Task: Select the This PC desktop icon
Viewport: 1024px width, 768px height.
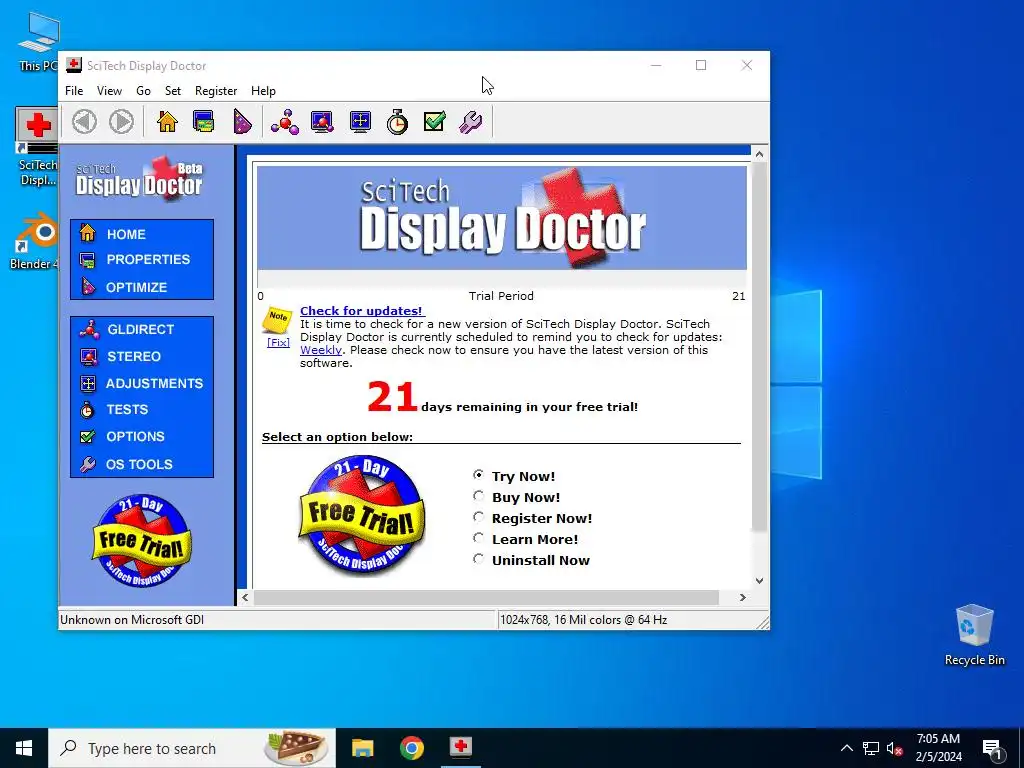Action: point(38,42)
